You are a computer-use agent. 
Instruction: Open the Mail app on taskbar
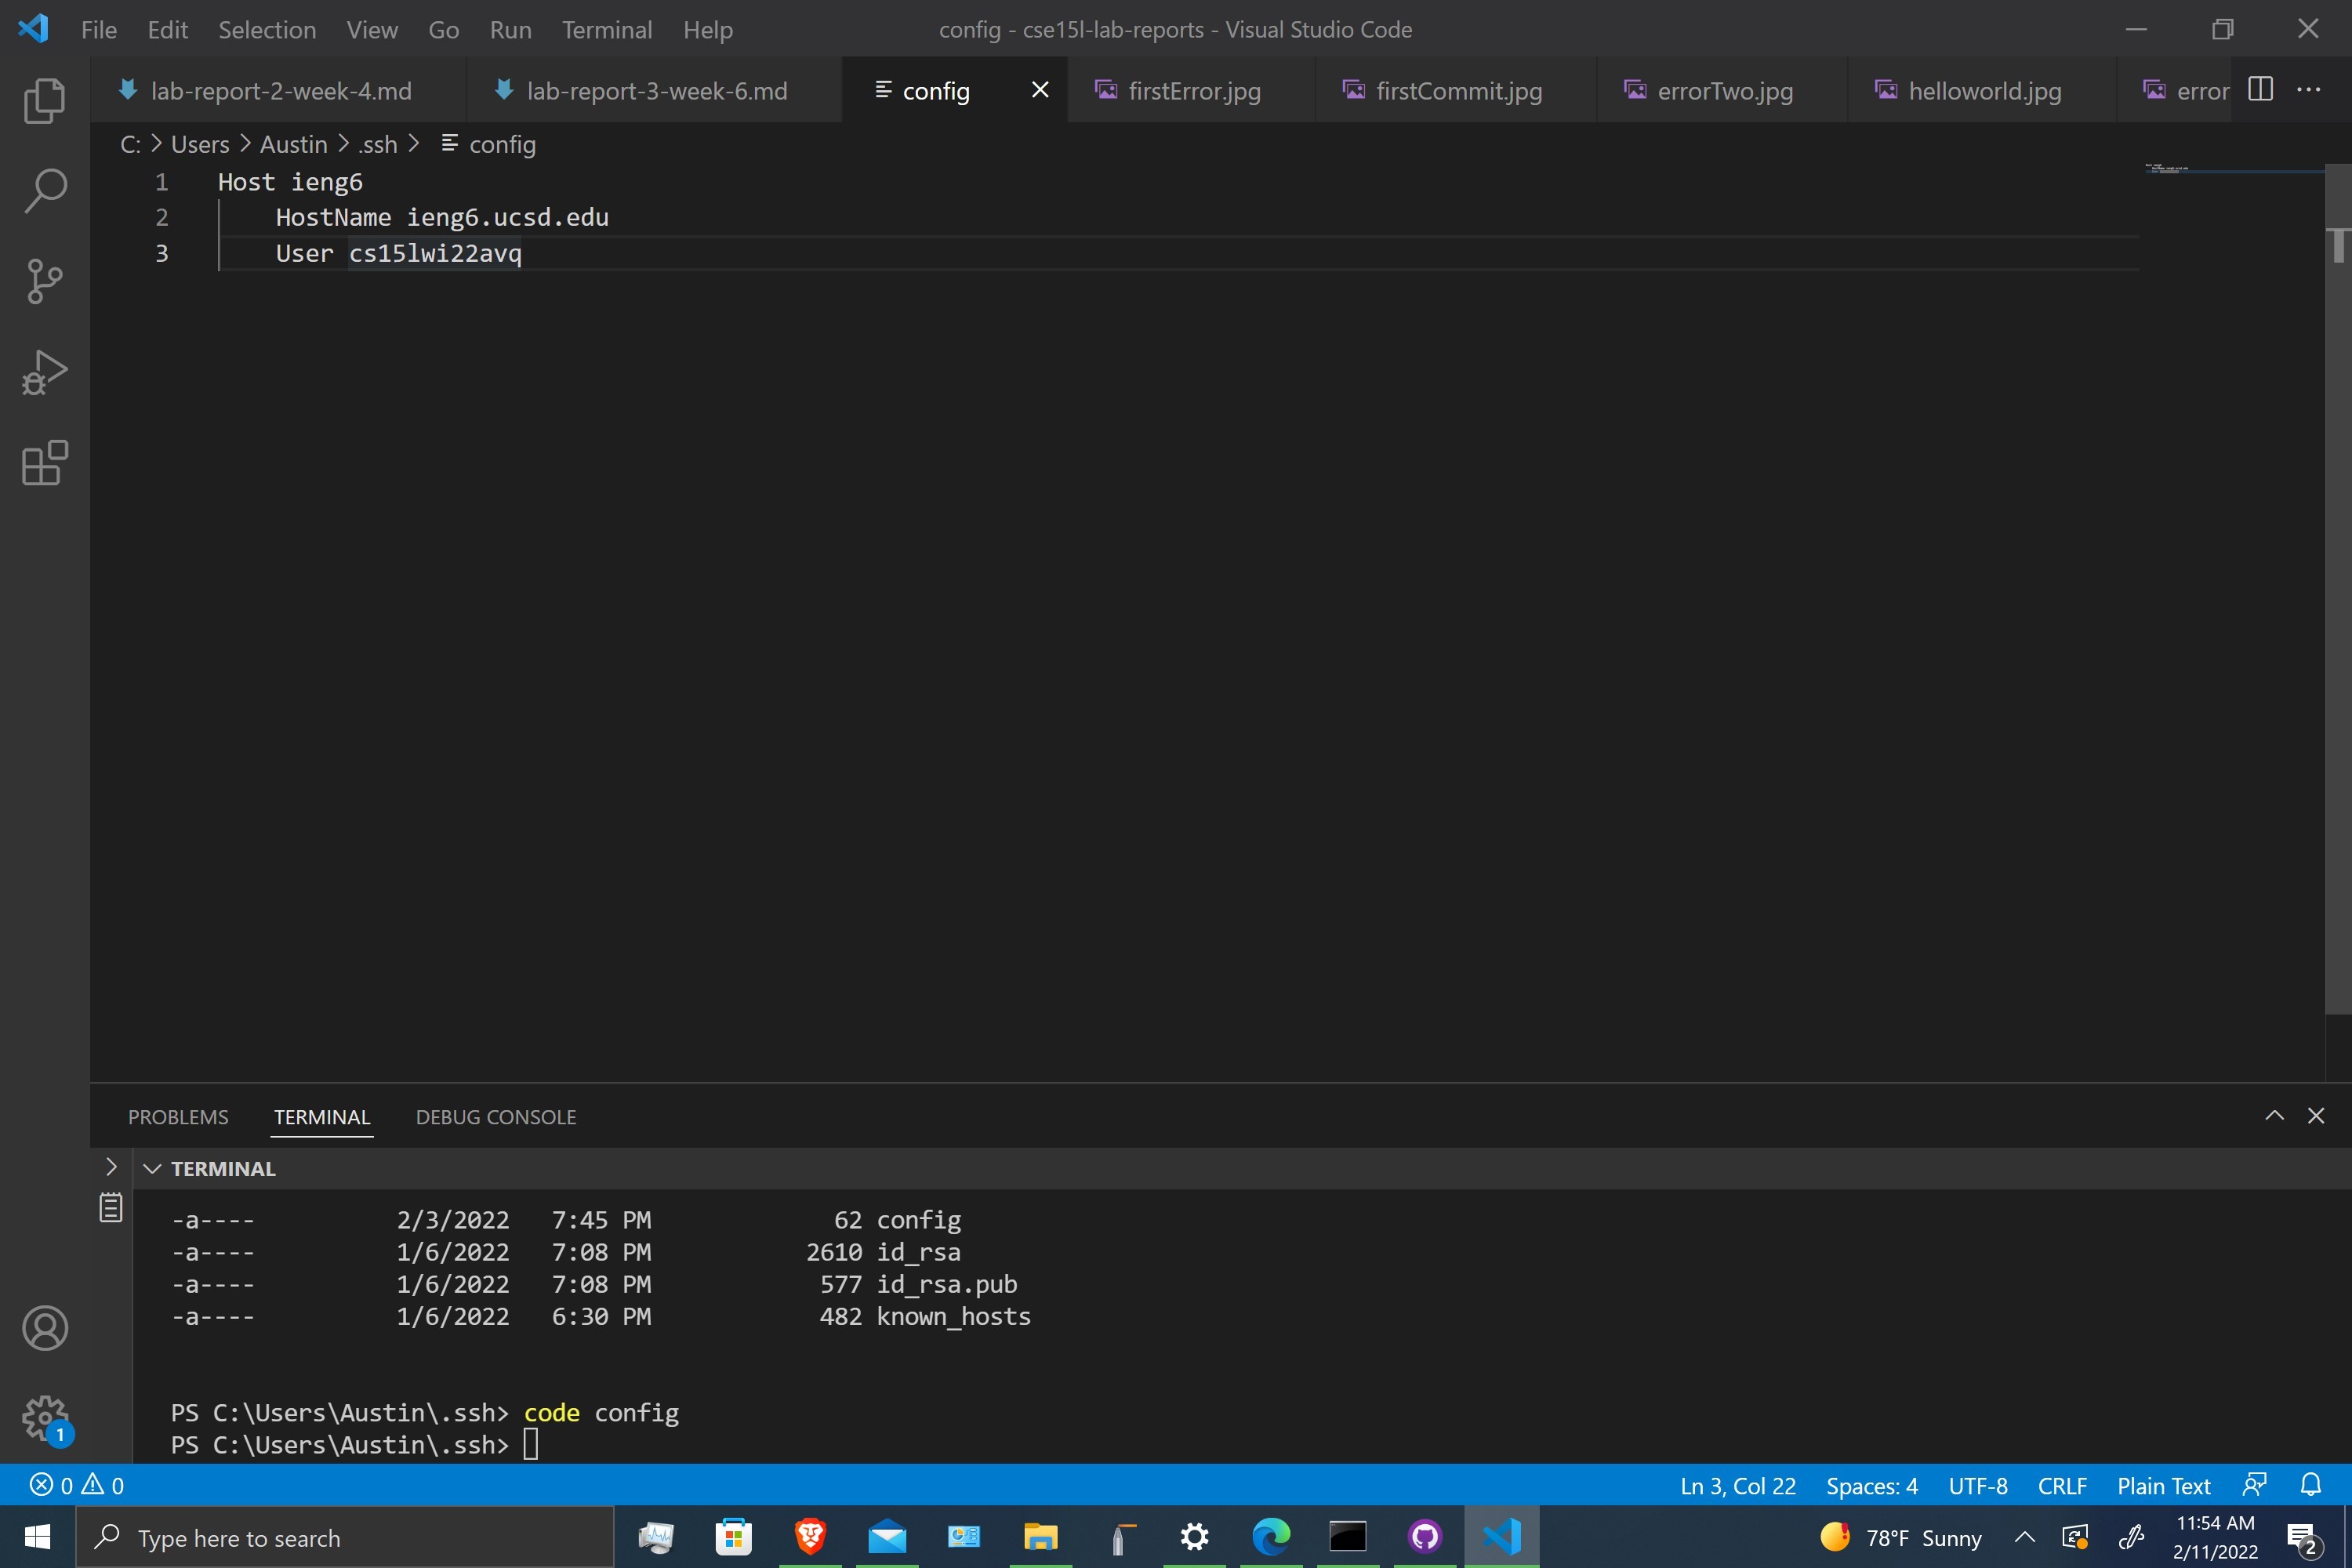click(887, 1537)
